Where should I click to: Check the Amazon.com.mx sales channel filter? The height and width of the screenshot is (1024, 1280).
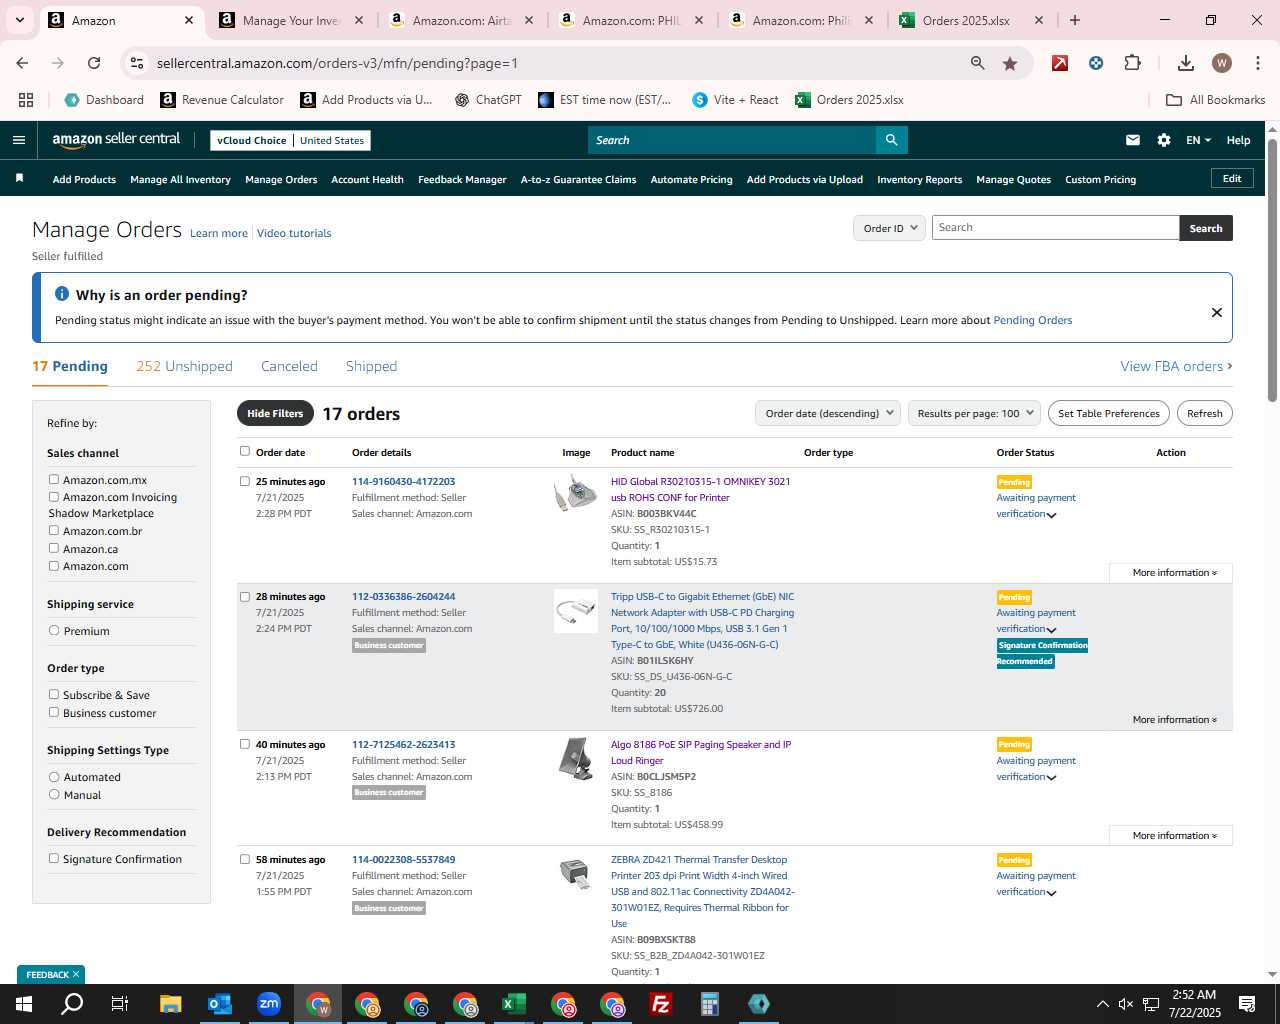click(54, 480)
